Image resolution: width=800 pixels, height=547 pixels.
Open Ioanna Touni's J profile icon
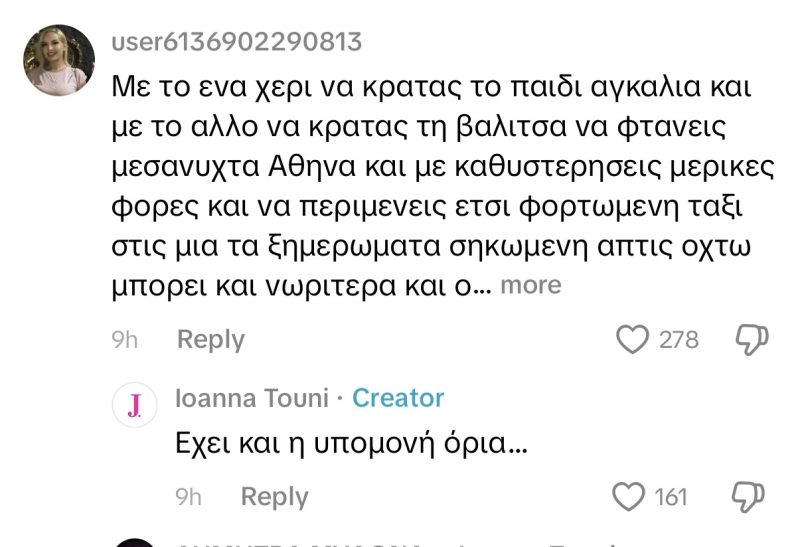(x=134, y=405)
